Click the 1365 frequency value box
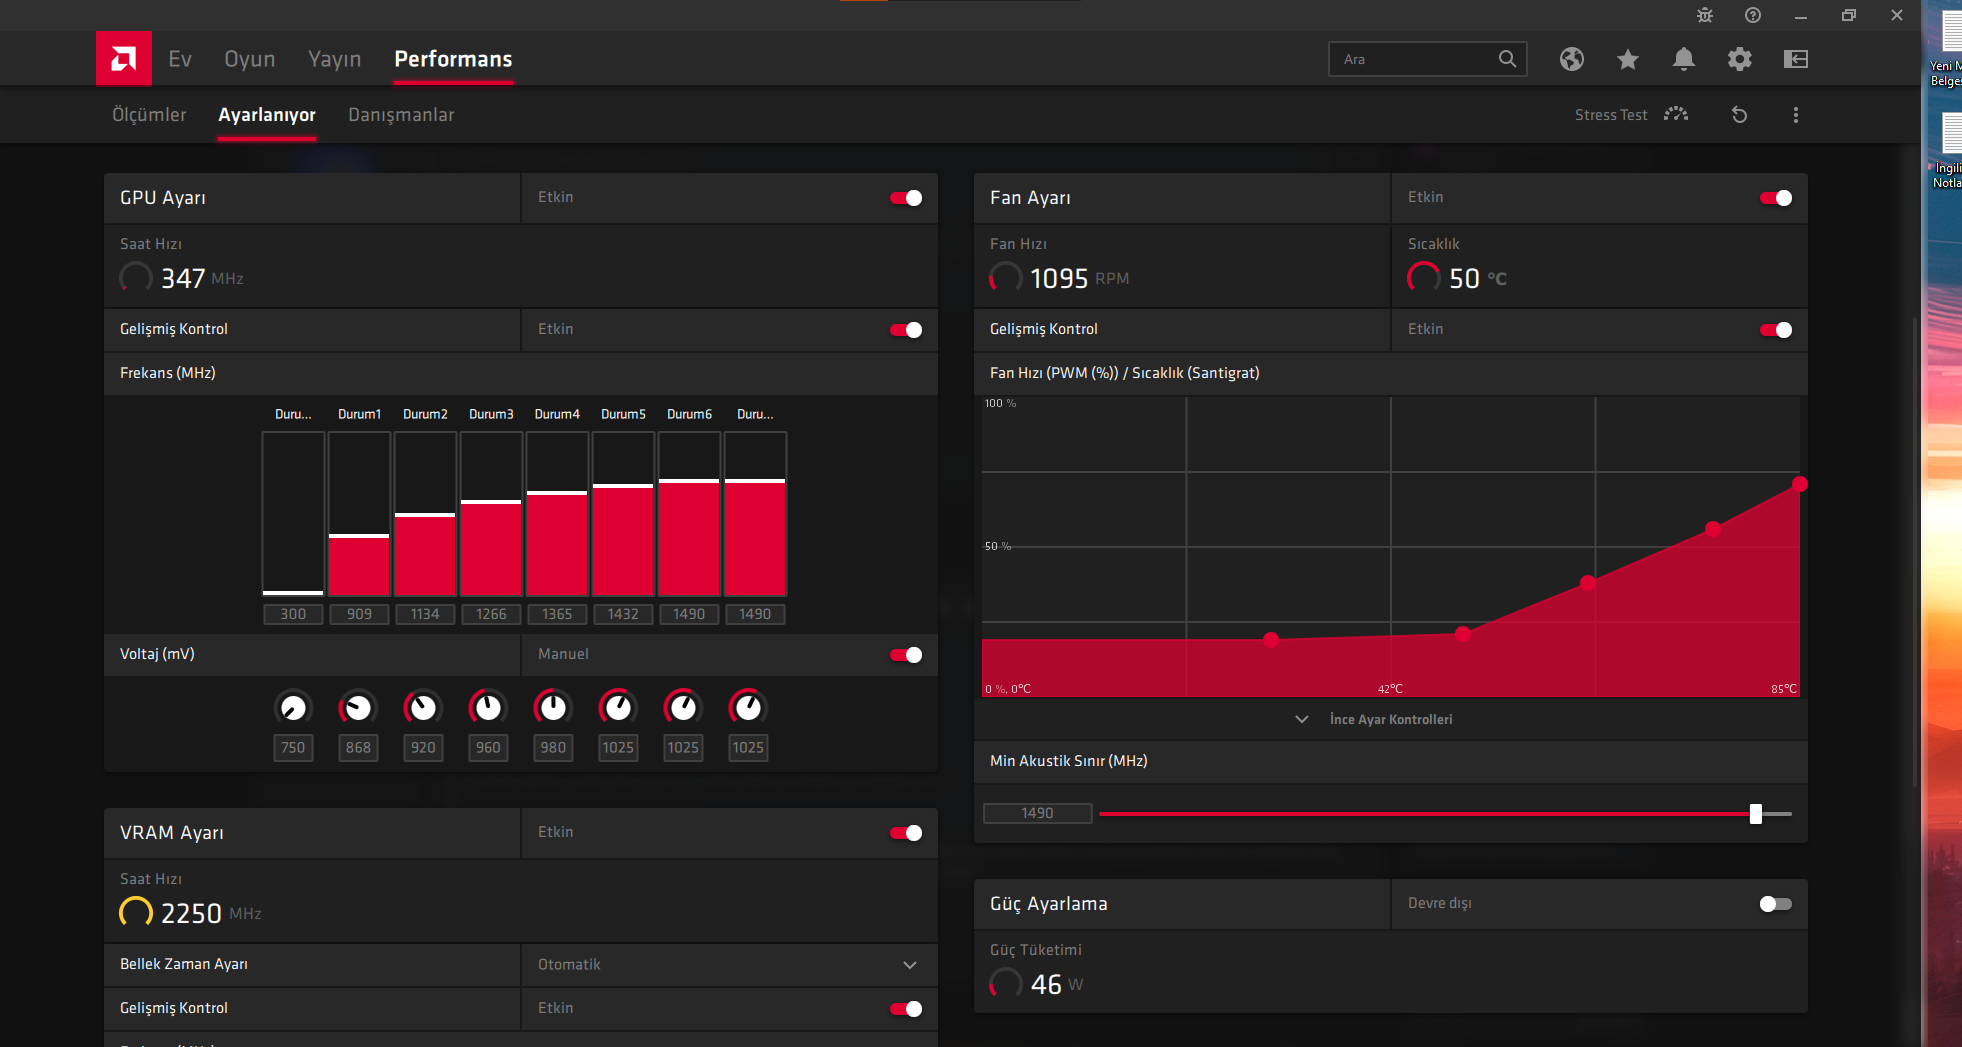 (557, 614)
